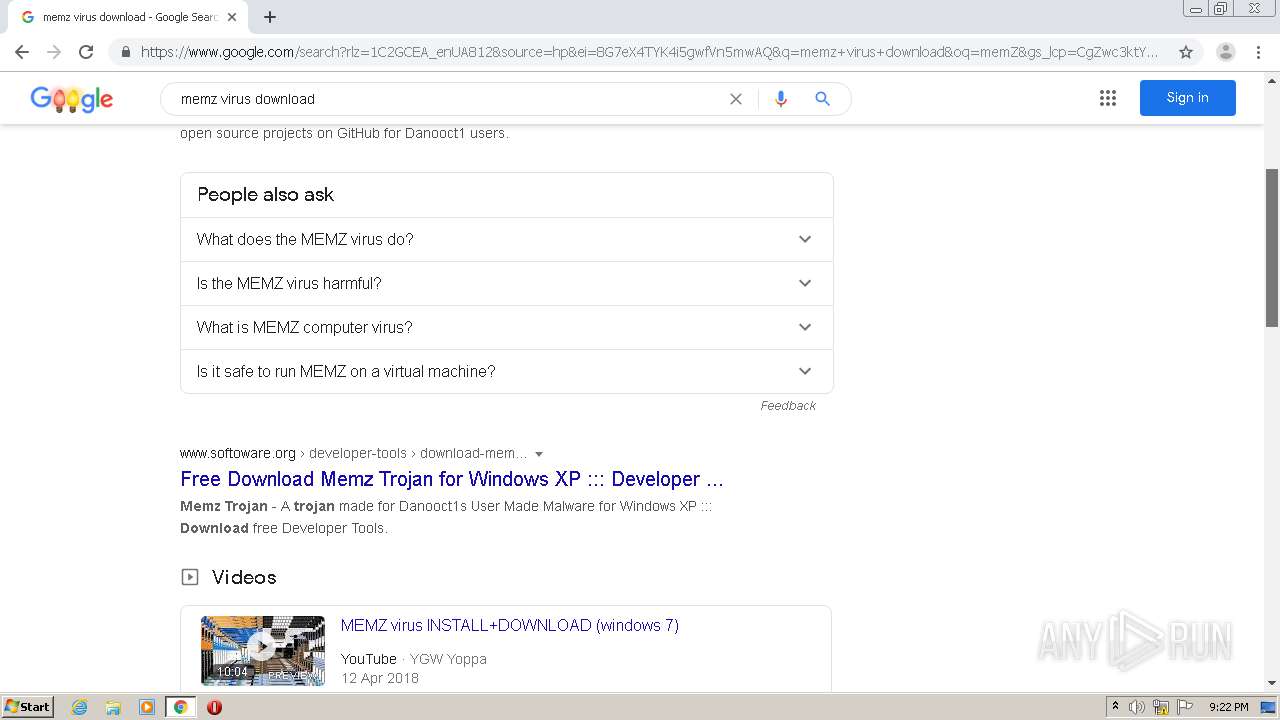
Task: Click the padlock site info icon
Action: tap(125, 52)
